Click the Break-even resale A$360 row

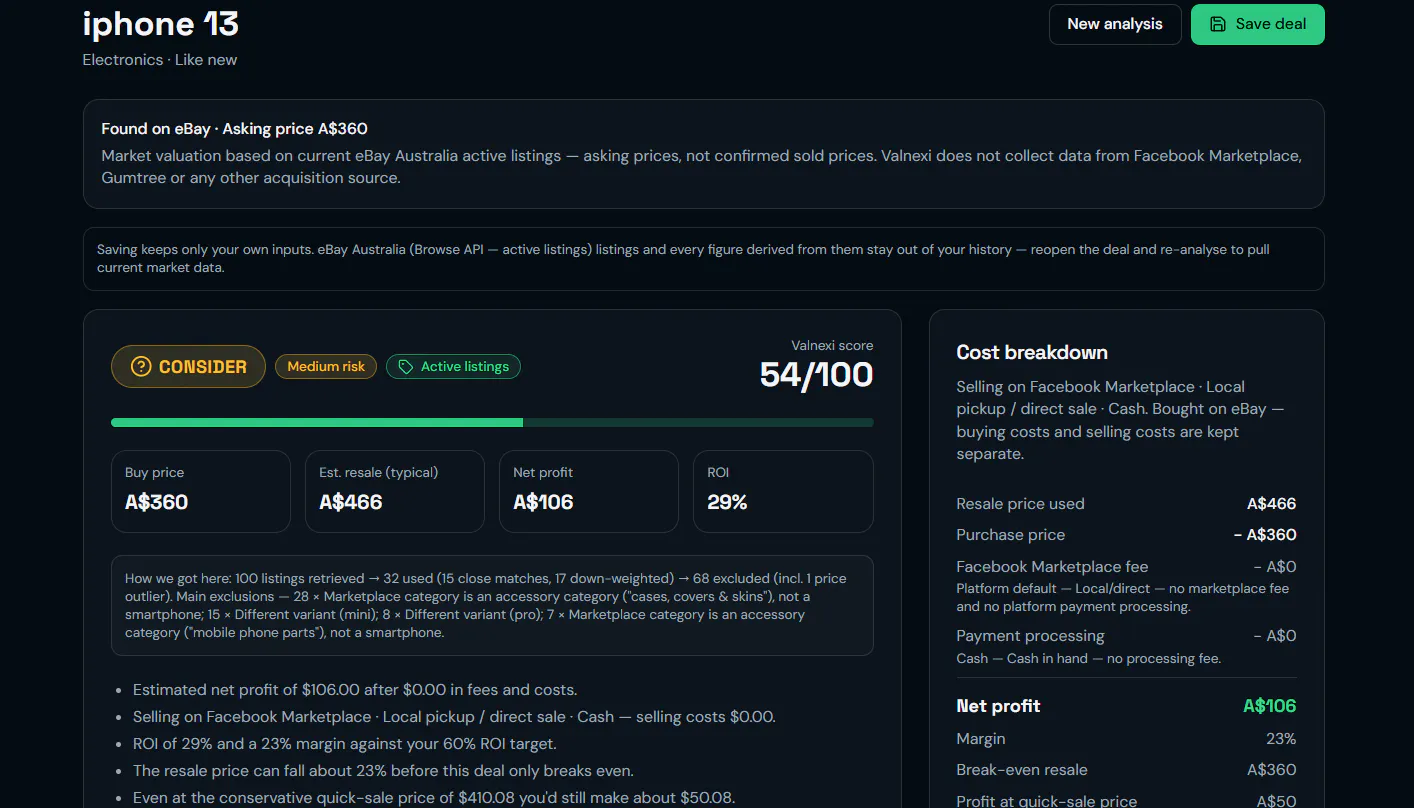pos(1126,770)
